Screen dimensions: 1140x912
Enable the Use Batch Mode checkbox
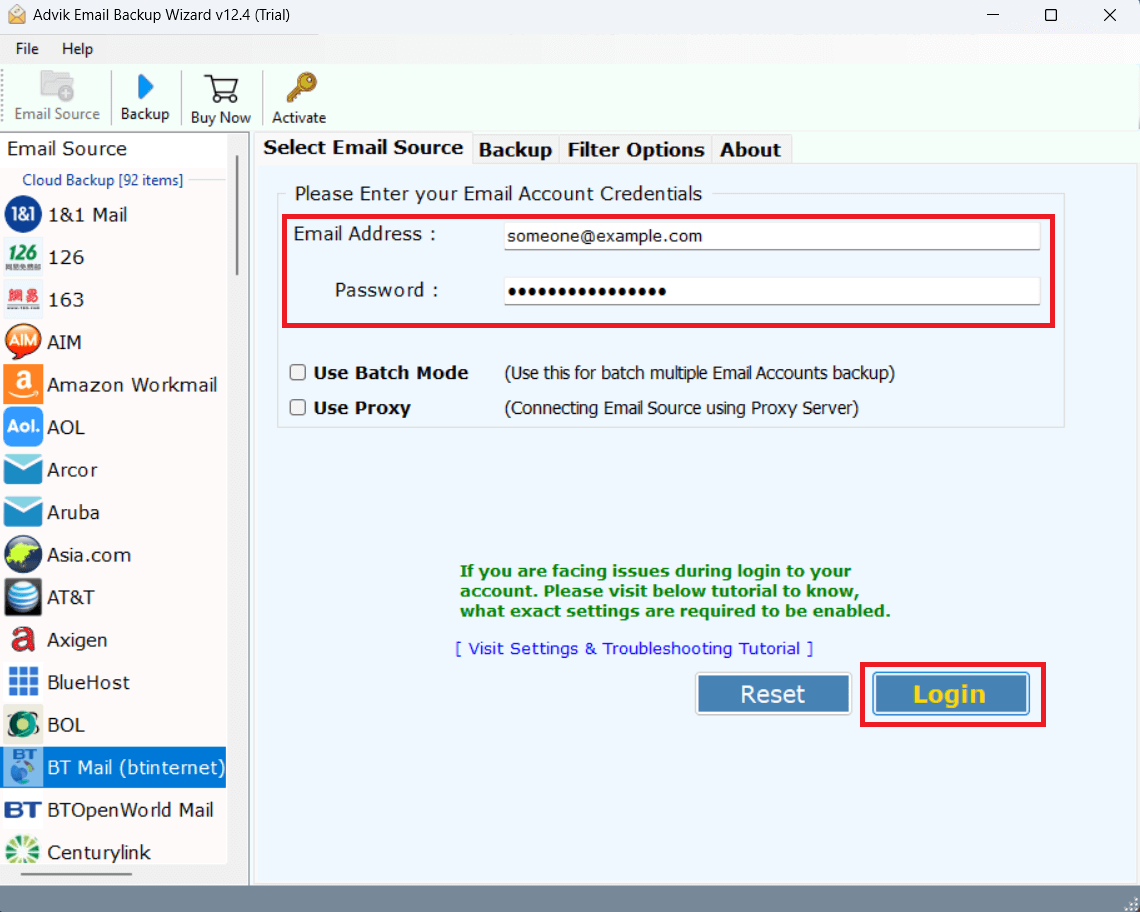(x=297, y=373)
